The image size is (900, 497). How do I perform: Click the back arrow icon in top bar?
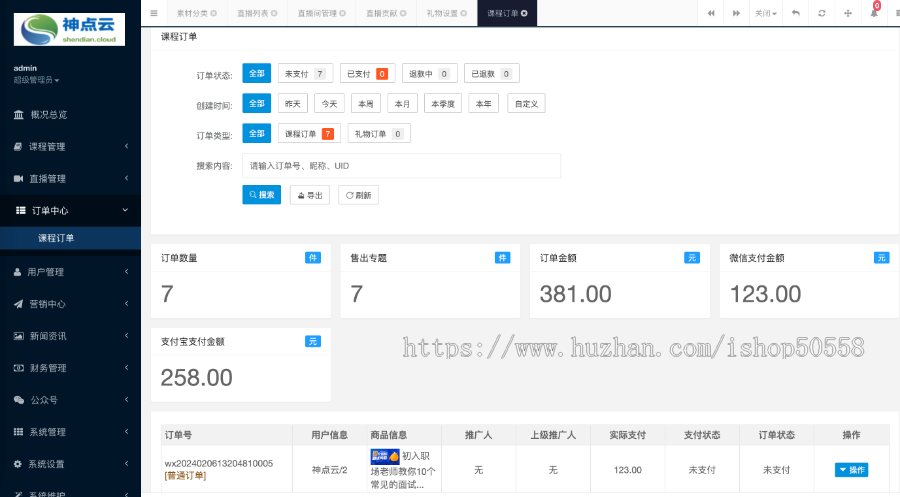tap(796, 13)
